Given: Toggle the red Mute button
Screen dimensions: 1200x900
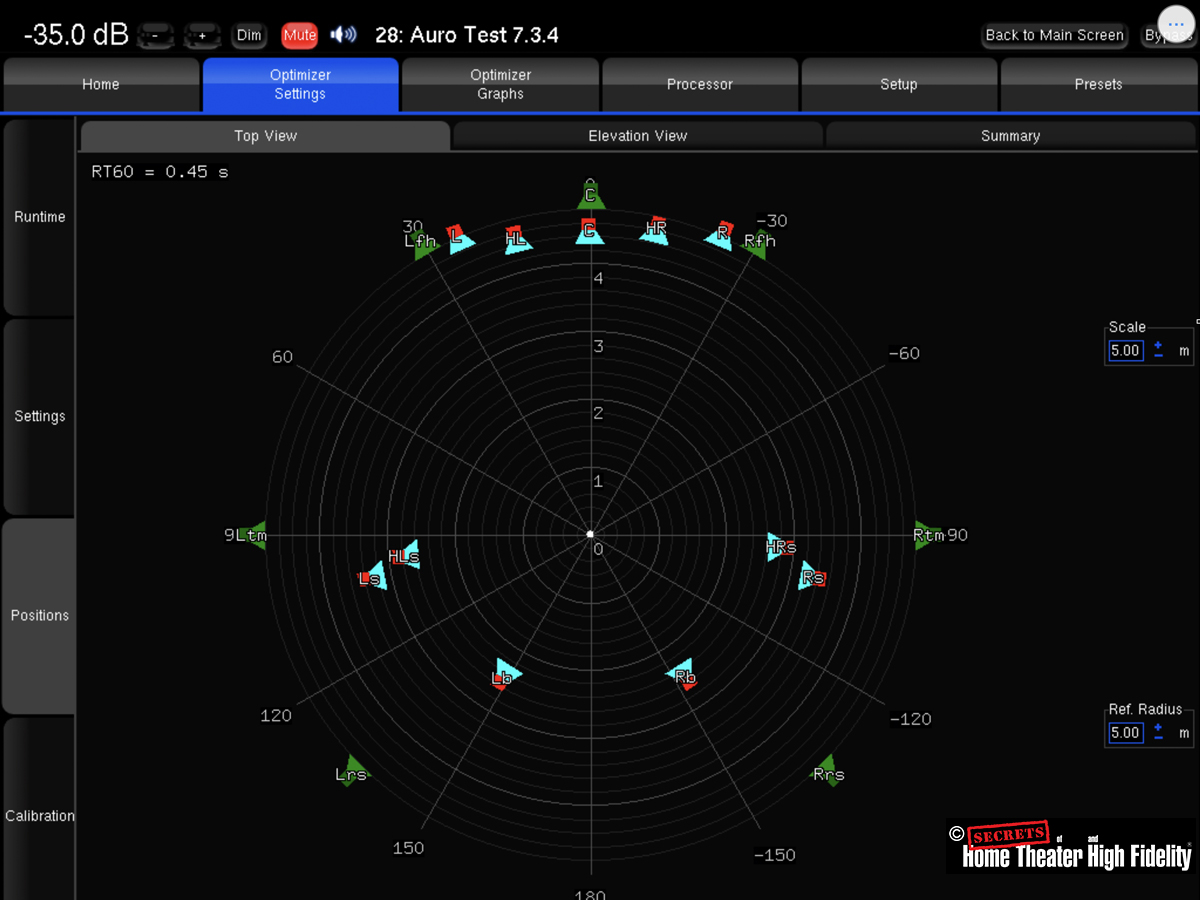Looking at the screenshot, I should point(299,35).
